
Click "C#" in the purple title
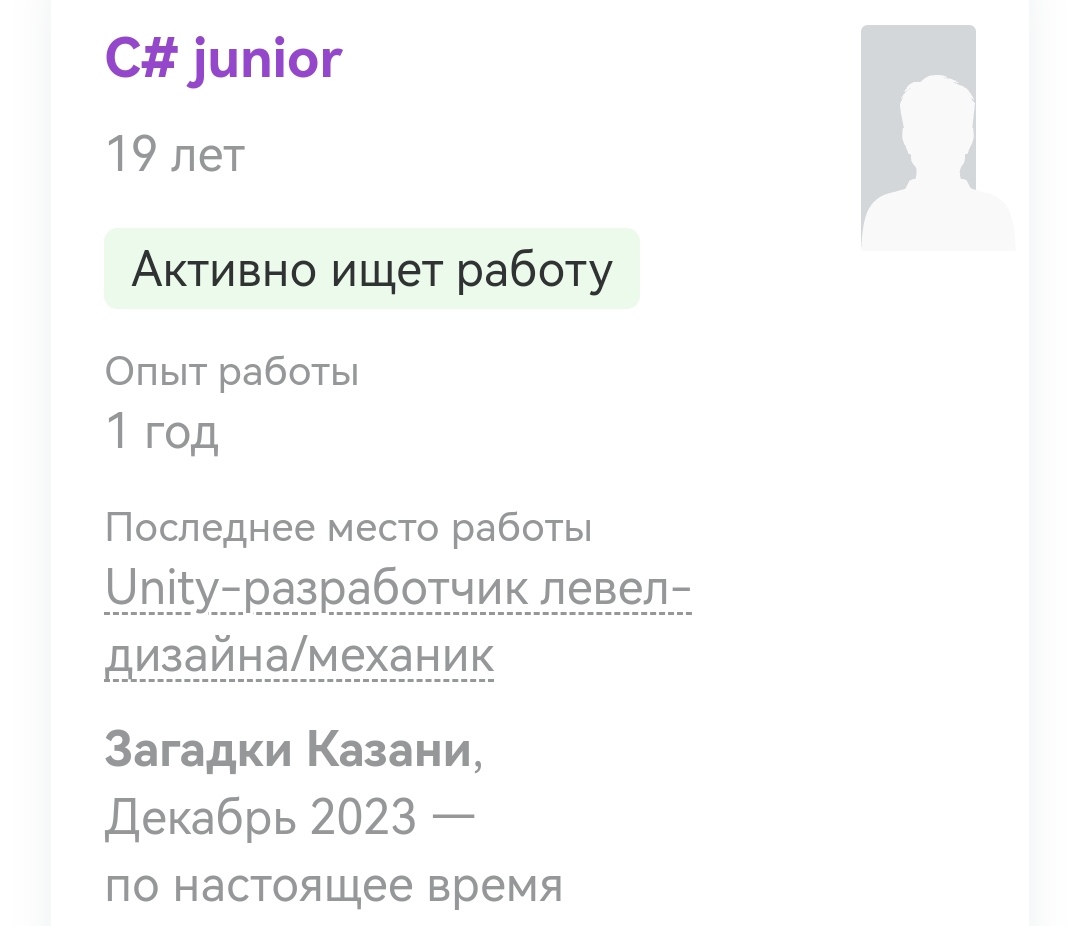(x=139, y=60)
